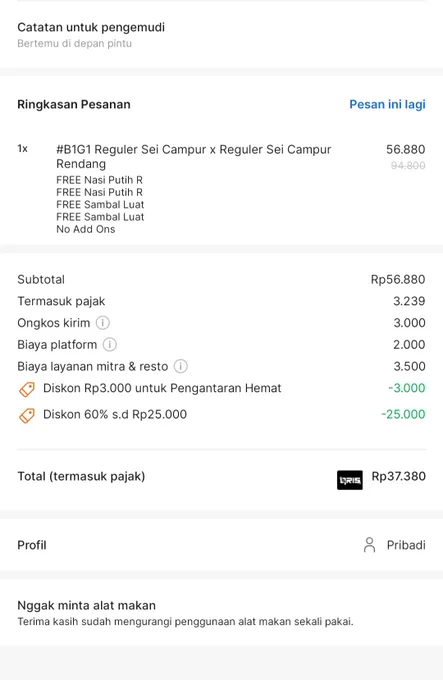Tap the Subtotal Rp56.880 amount
Viewport: 443px width, 680px height.
click(x=398, y=279)
